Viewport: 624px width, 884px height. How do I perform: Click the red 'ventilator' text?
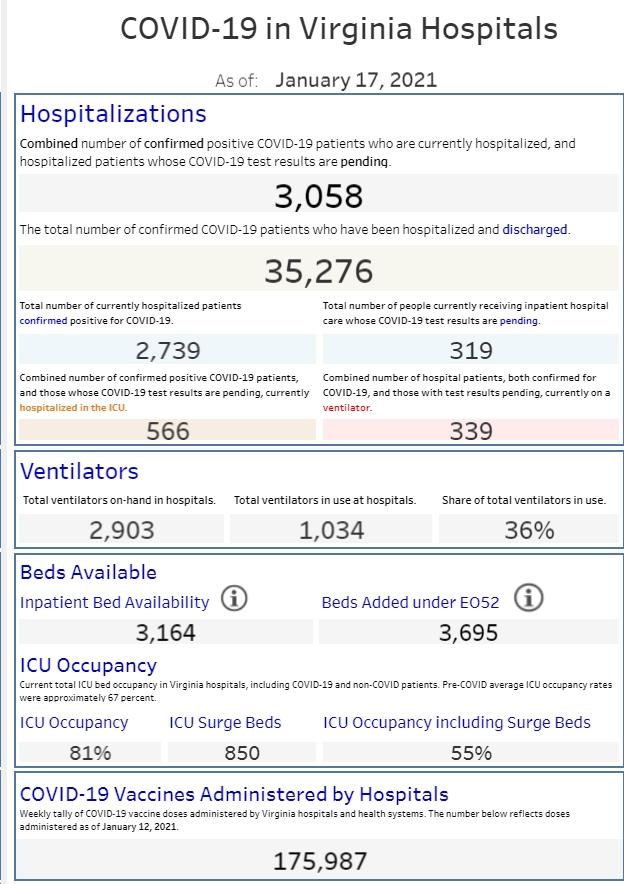point(346,408)
